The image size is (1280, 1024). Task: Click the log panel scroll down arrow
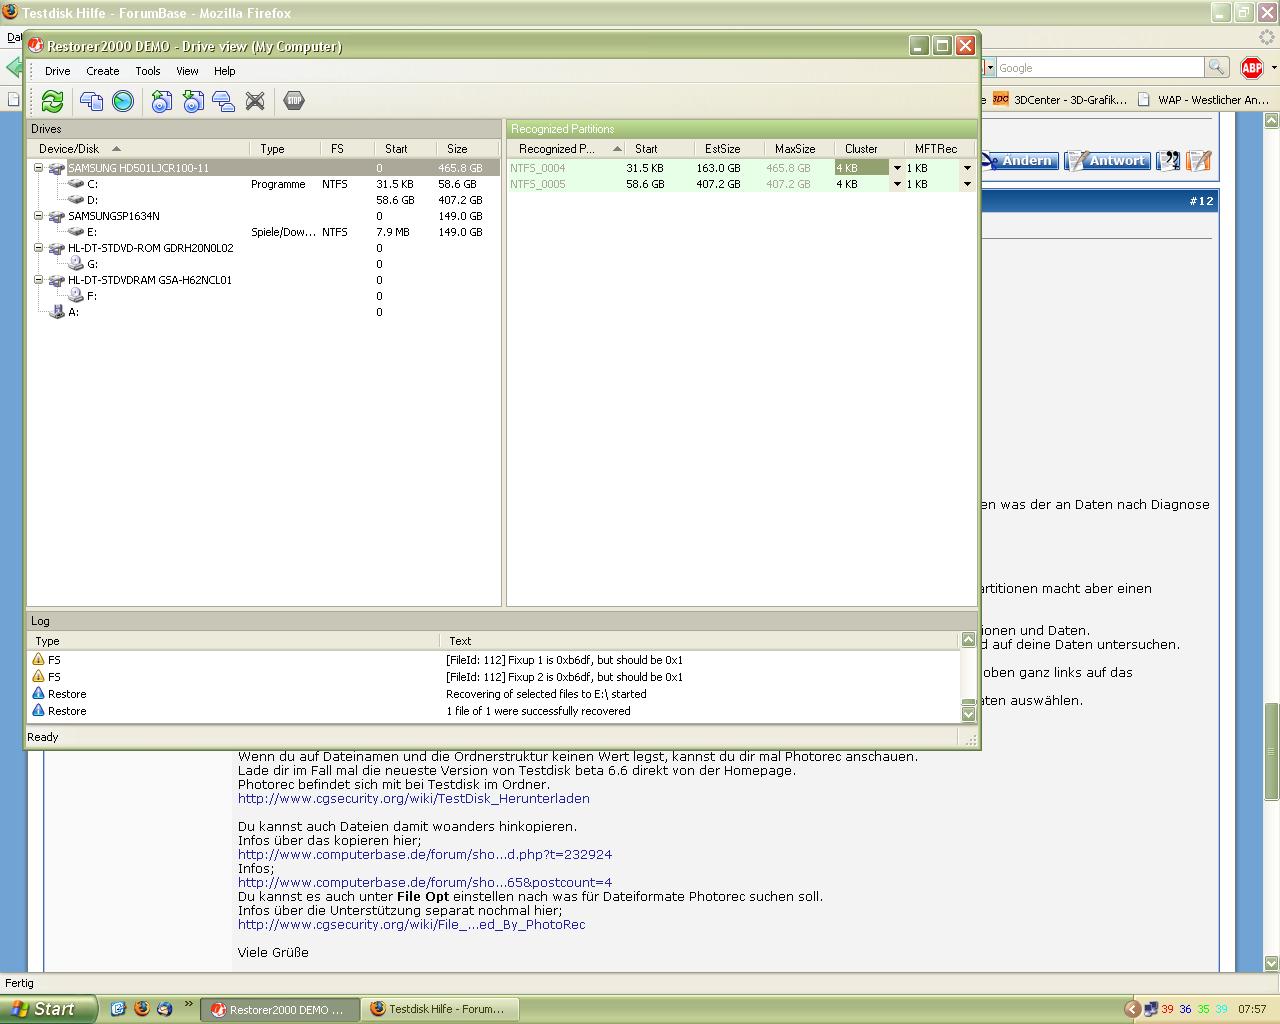tap(968, 713)
